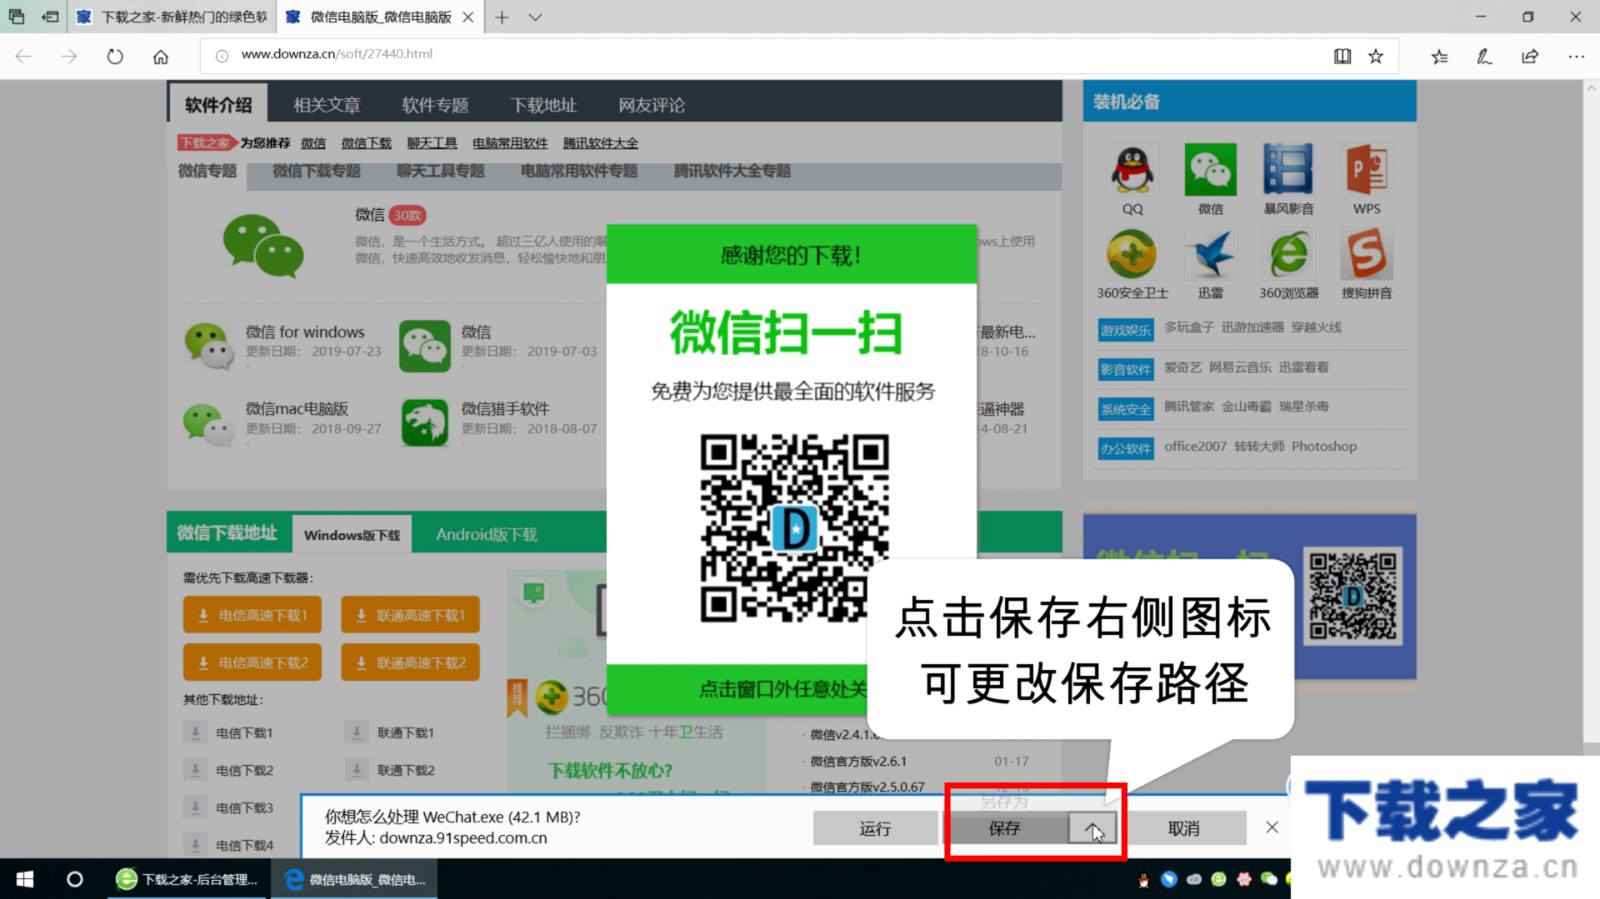Click the 电信高速下载2 button
The height and width of the screenshot is (899, 1600).
(252, 662)
